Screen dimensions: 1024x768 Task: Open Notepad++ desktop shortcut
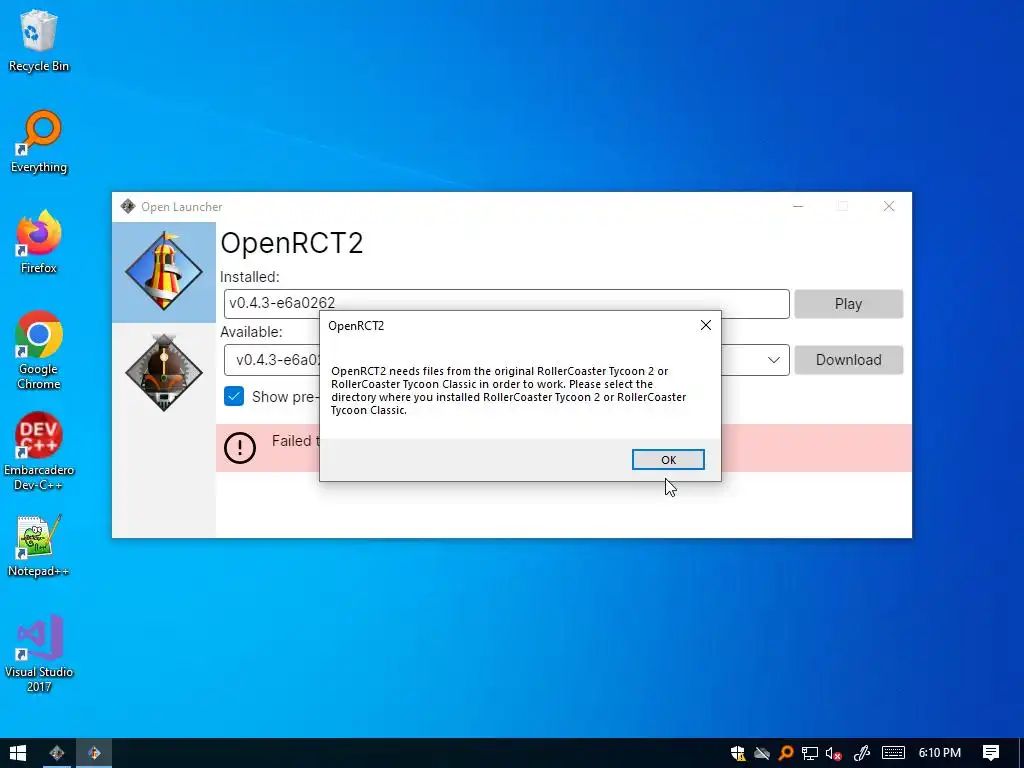click(39, 546)
